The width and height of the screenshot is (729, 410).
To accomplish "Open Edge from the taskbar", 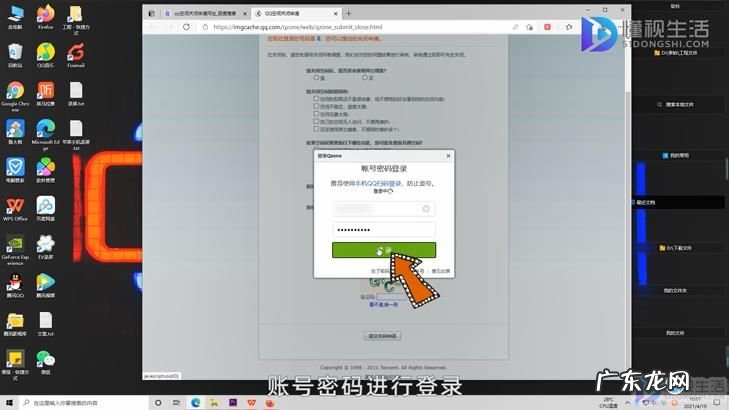I will click(195, 403).
